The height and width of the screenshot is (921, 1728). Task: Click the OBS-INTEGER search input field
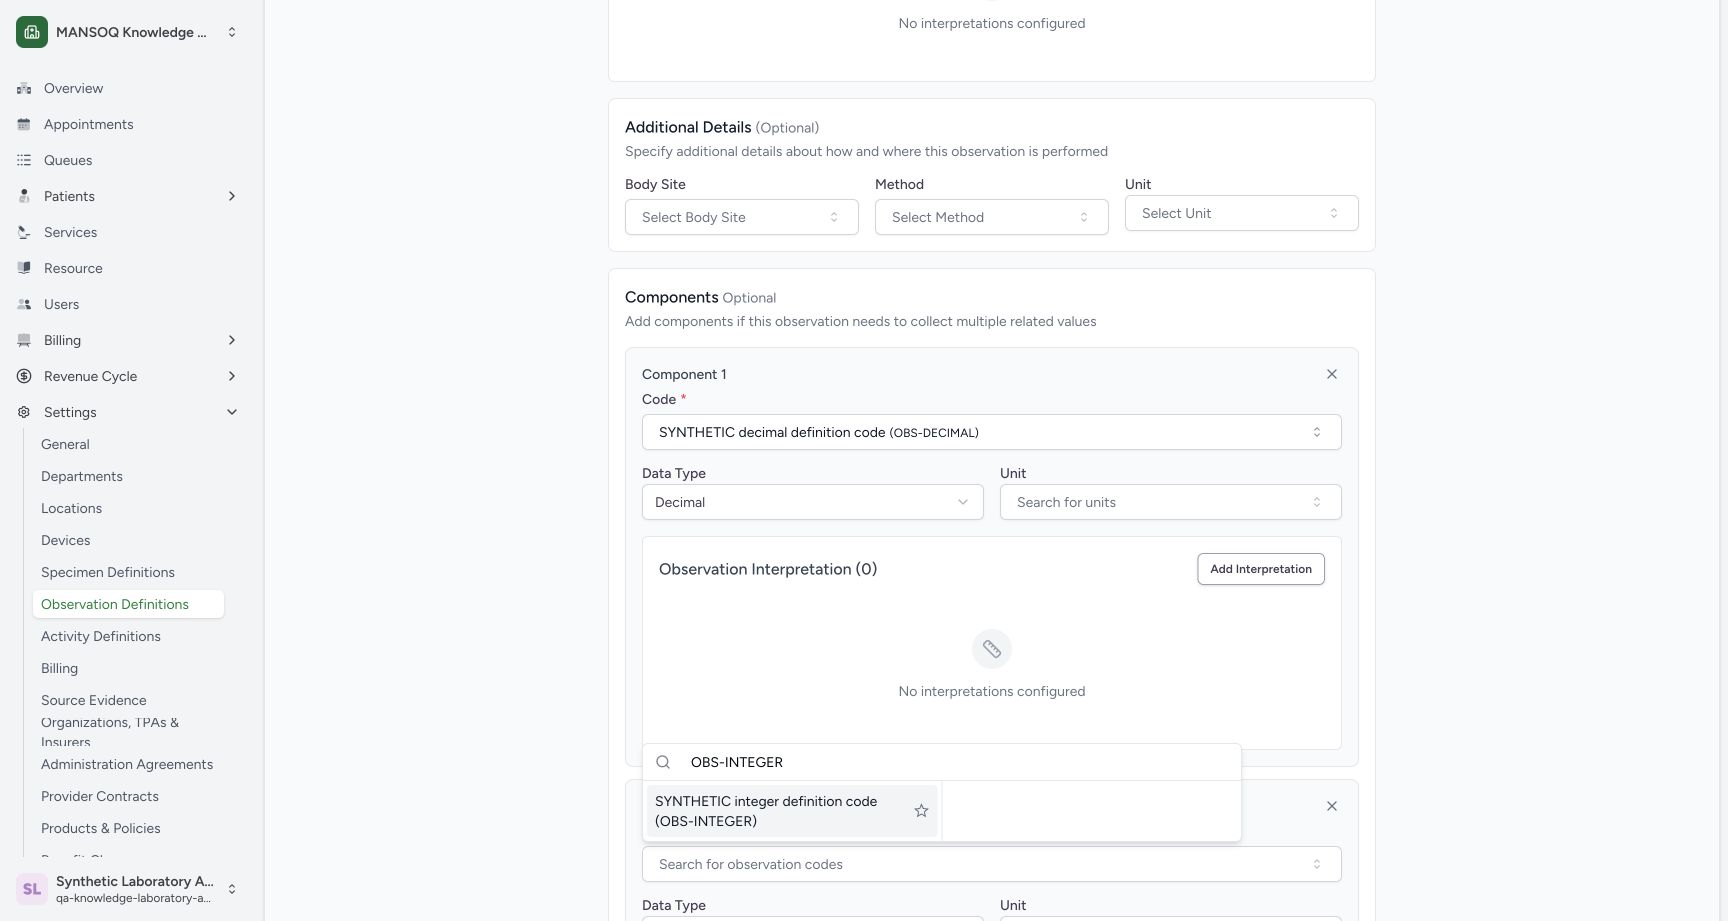click(960, 762)
